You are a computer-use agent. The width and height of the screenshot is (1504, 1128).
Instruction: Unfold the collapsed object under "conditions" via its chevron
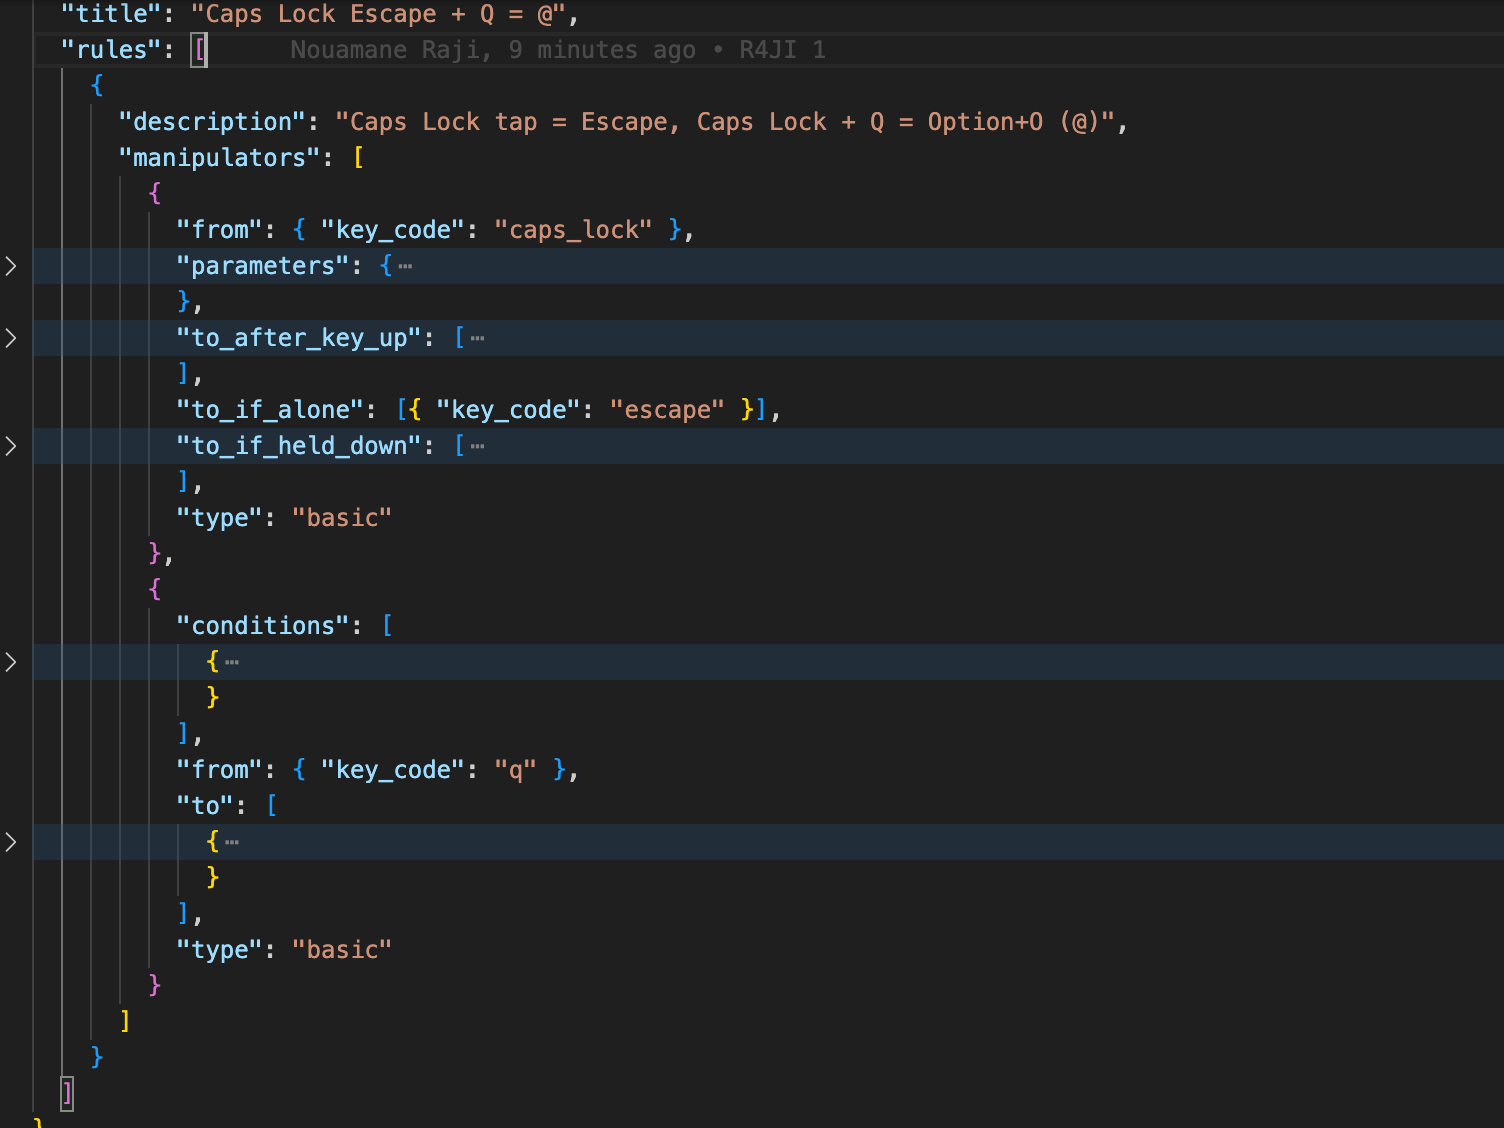(11, 662)
